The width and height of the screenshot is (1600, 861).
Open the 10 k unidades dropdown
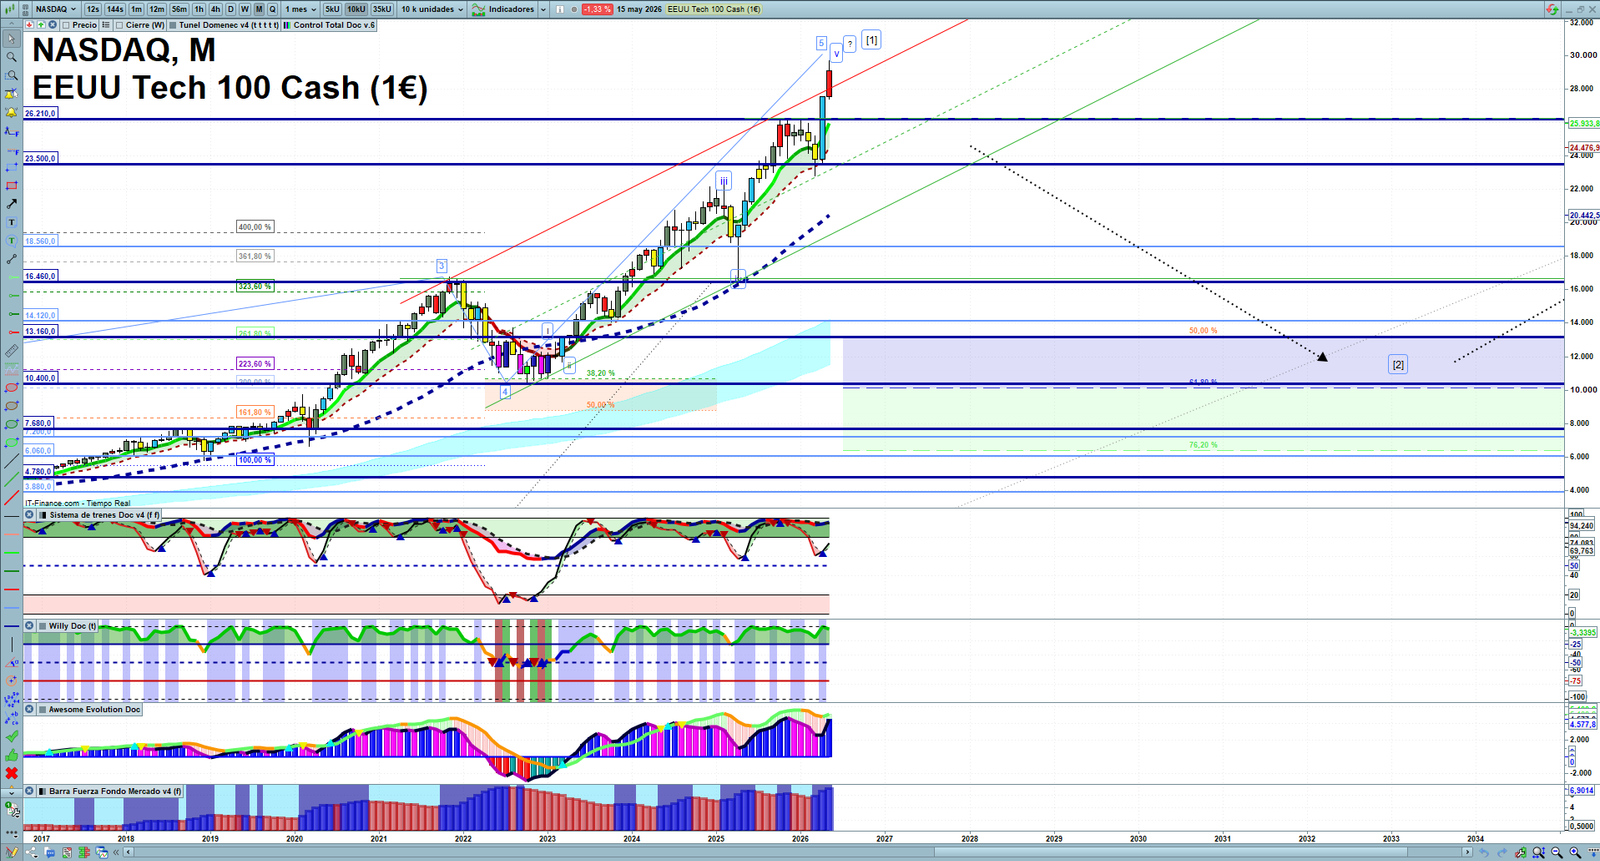pyautogui.click(x=433, y=9)
